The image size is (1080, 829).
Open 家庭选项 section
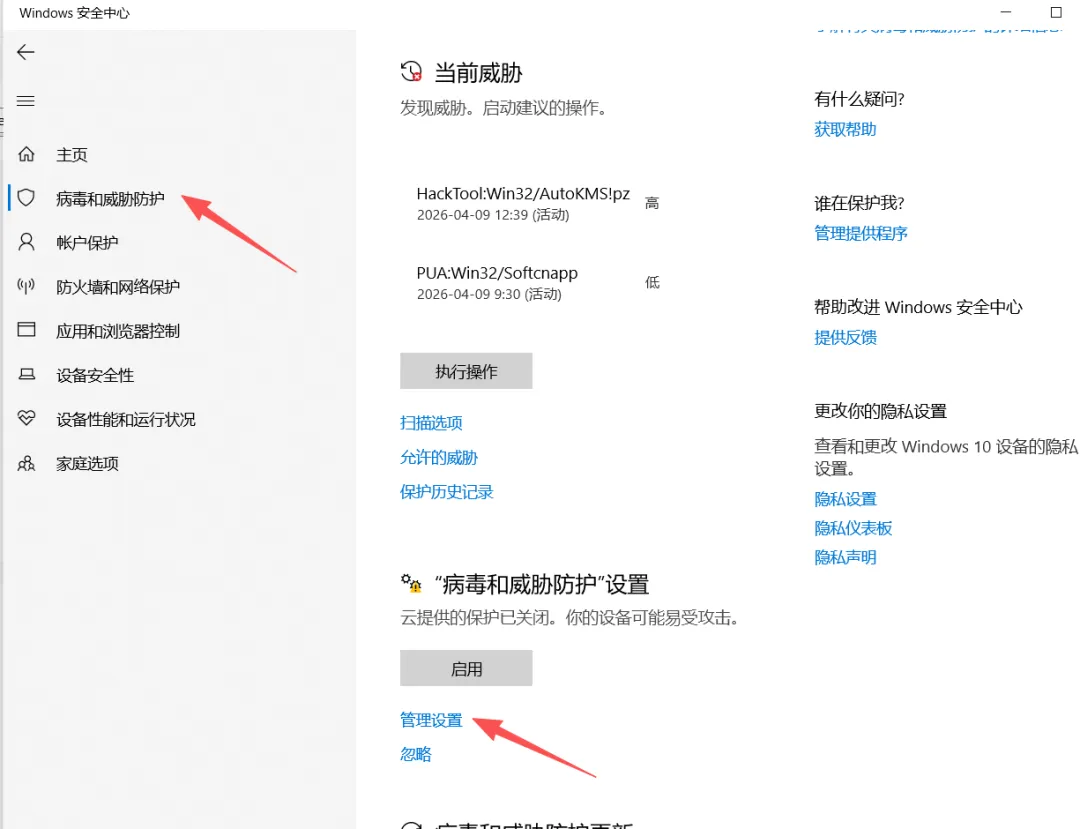(x=87, y=463)
